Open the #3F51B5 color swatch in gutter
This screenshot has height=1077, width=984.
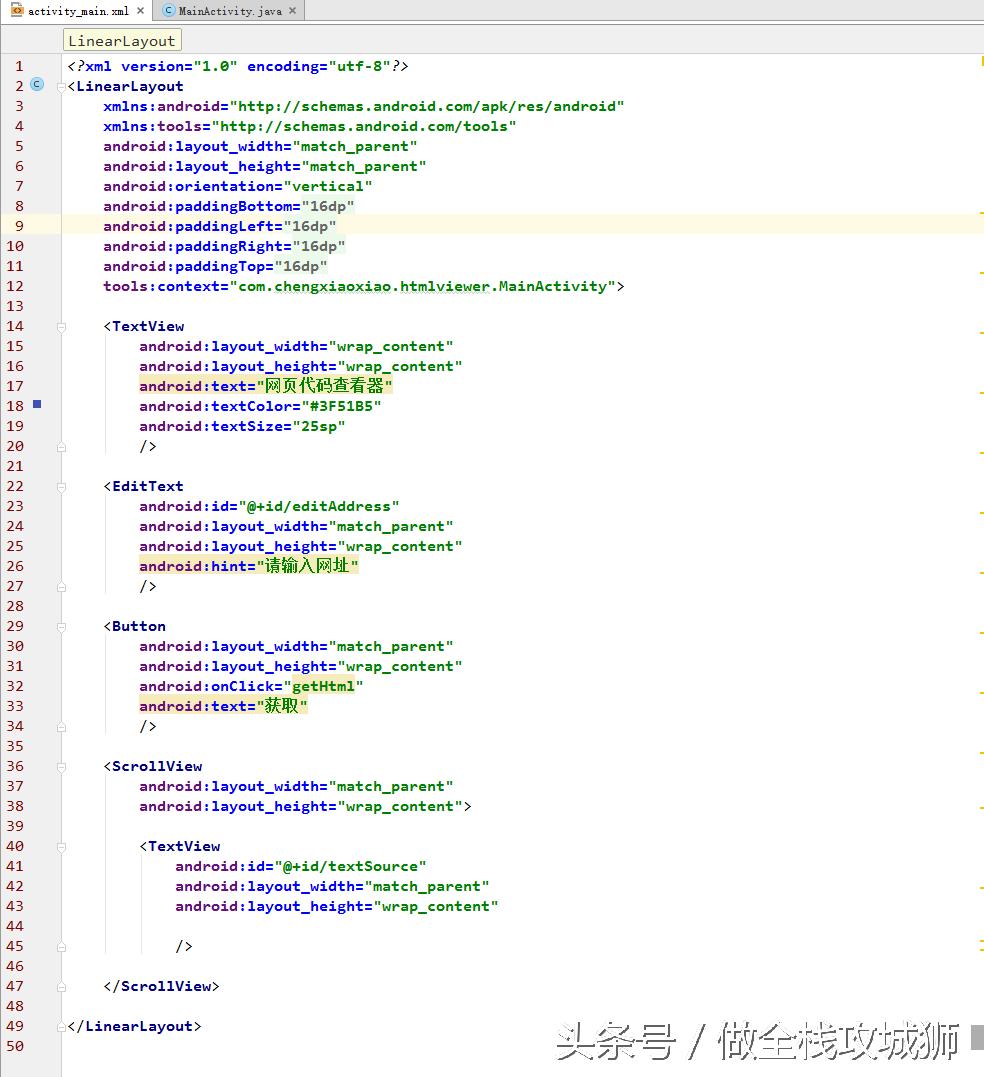coord(37,405)
